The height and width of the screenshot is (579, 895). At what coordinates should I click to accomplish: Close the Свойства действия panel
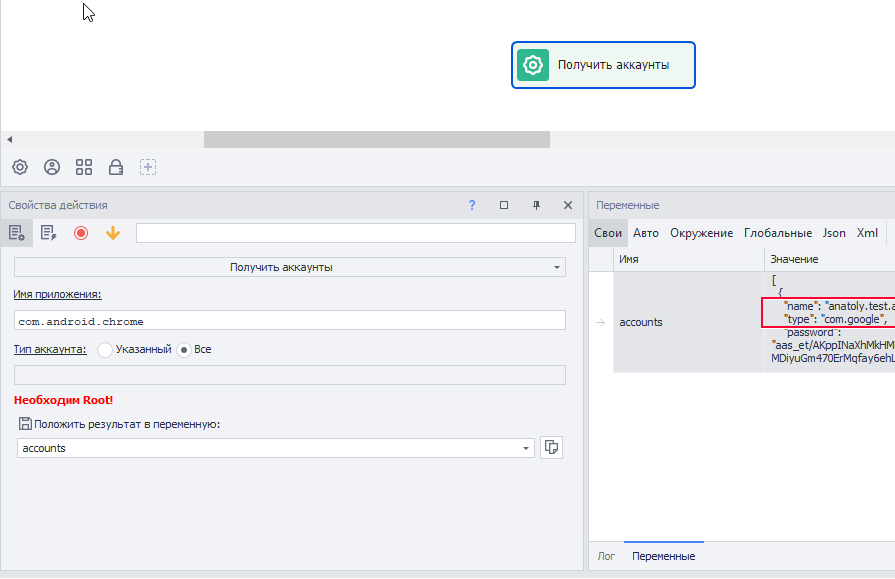pos(568,205)
